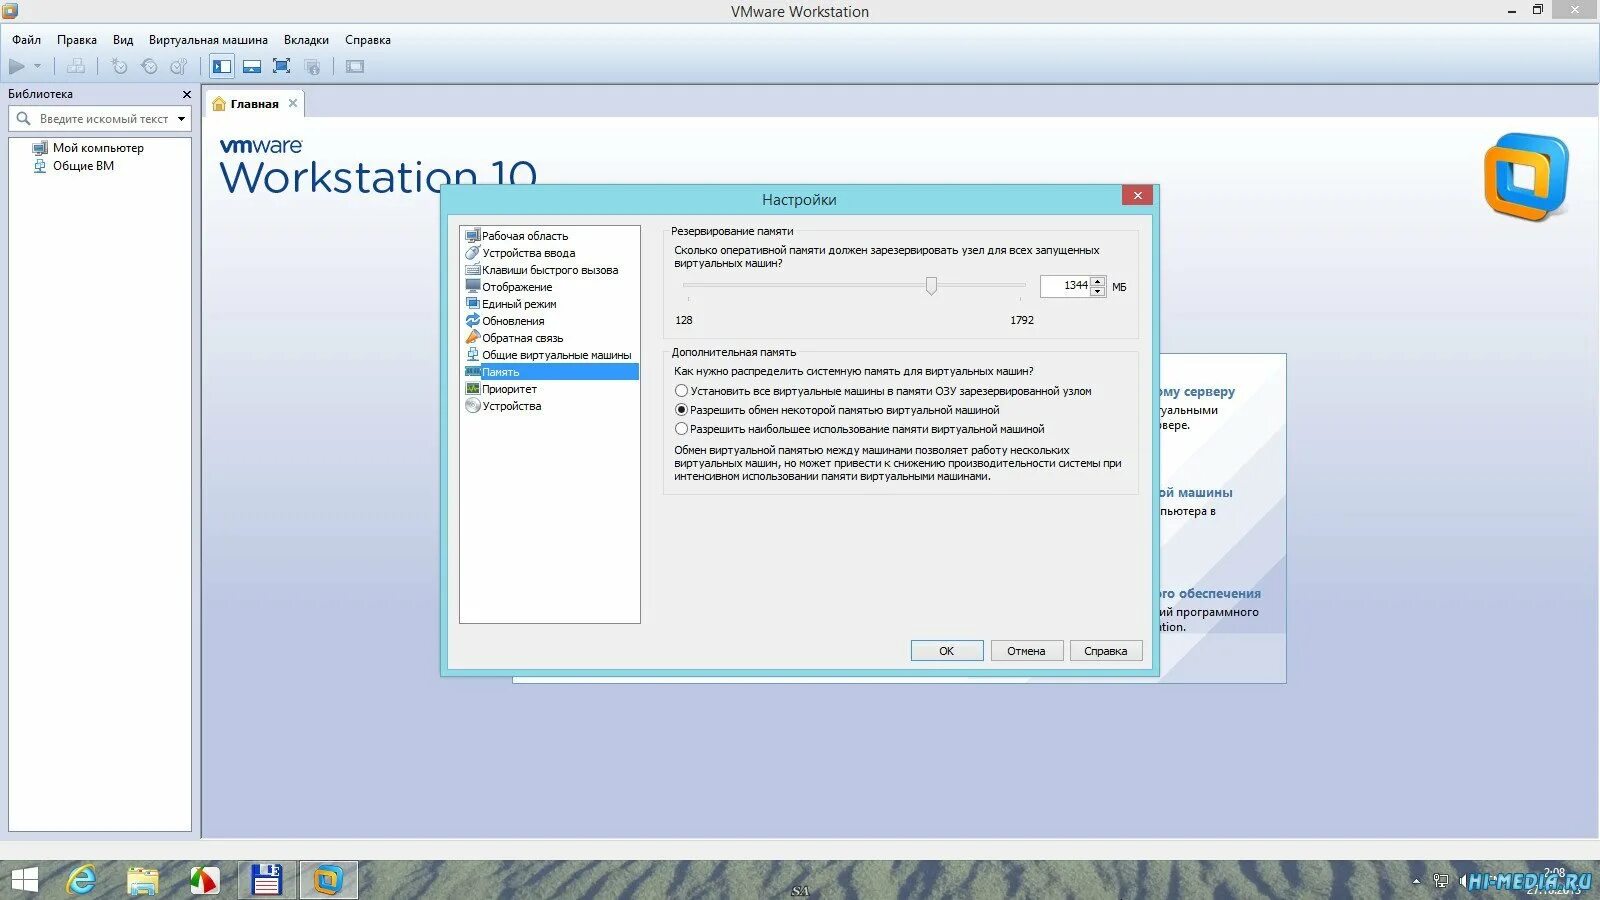Select Мой компьютер in the library tree
The image size is (1600, 900).
click(x=98, y=148)
